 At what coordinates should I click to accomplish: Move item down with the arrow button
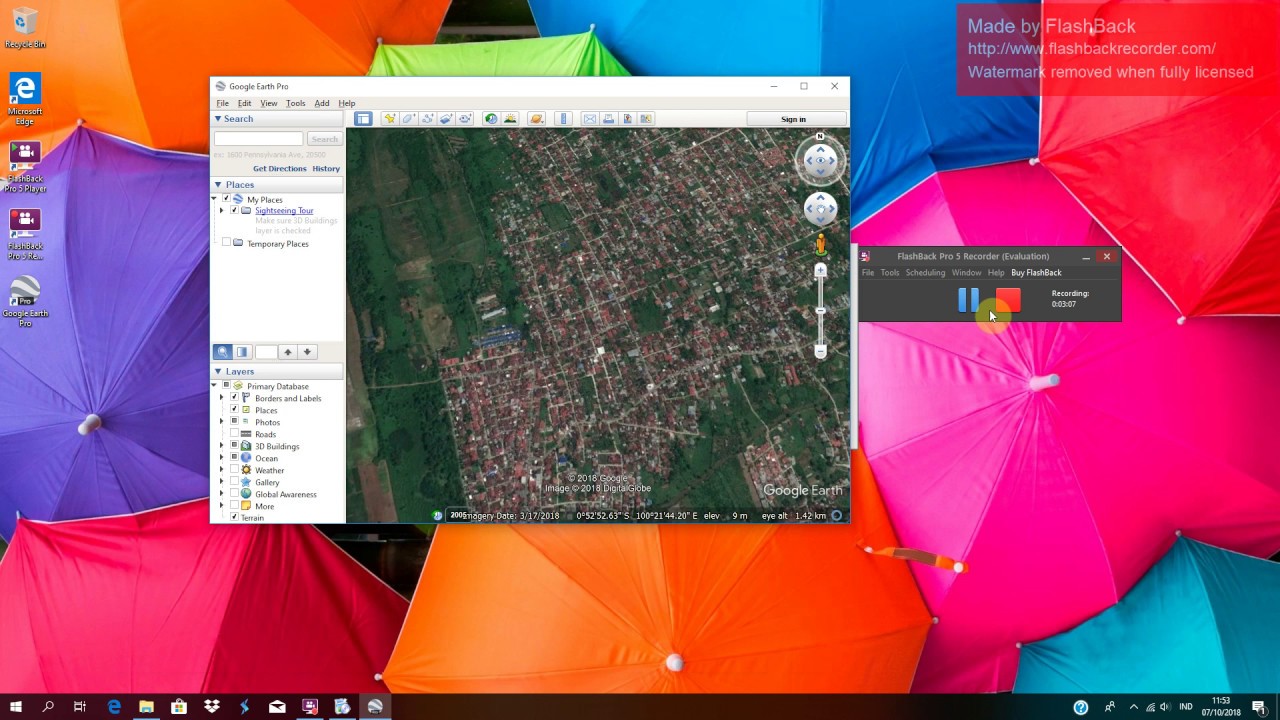click(x=307, y=352)
